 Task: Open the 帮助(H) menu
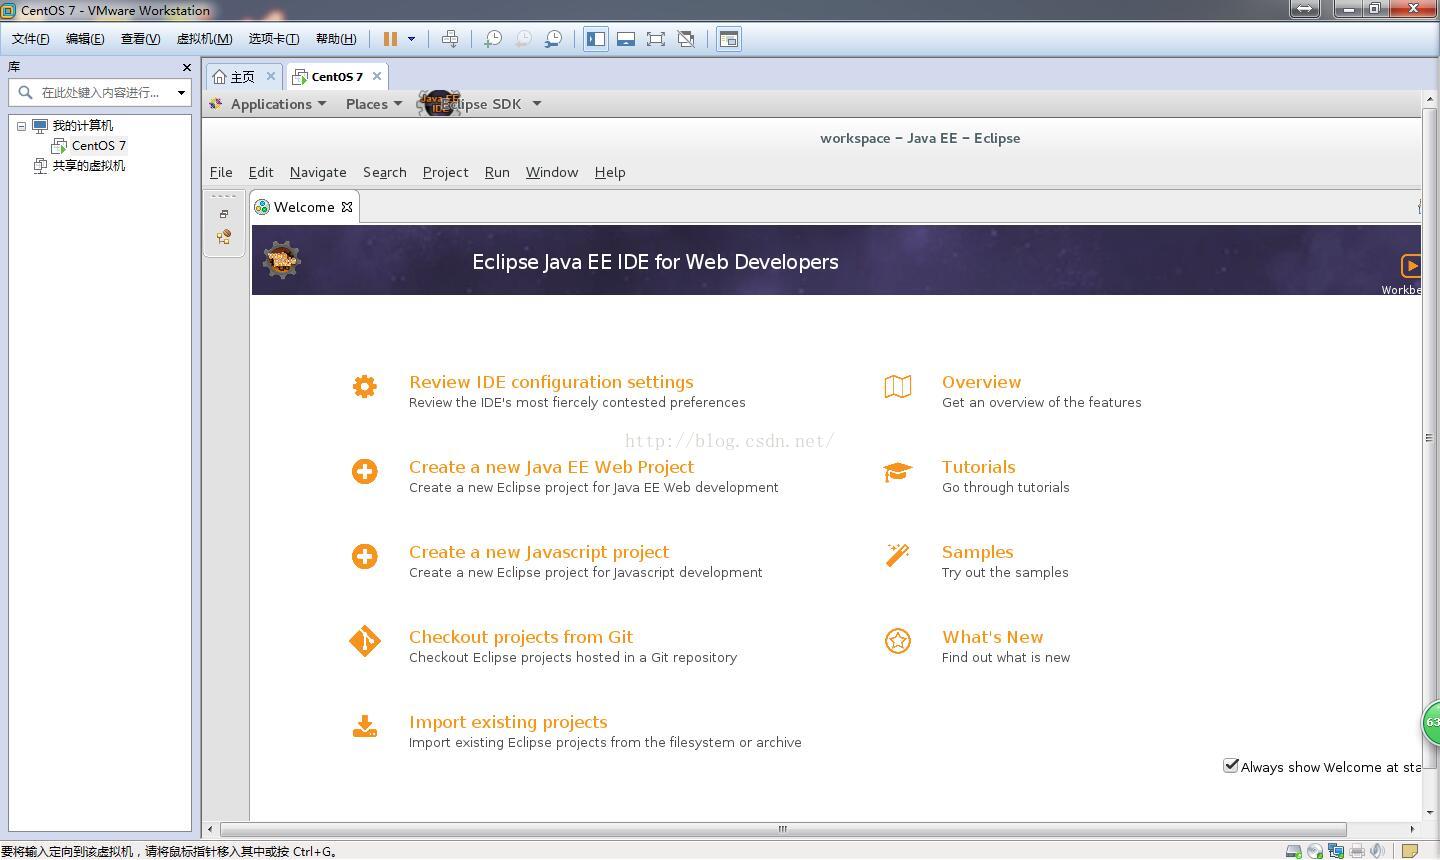pyautogui.click(x=336, y=39)
